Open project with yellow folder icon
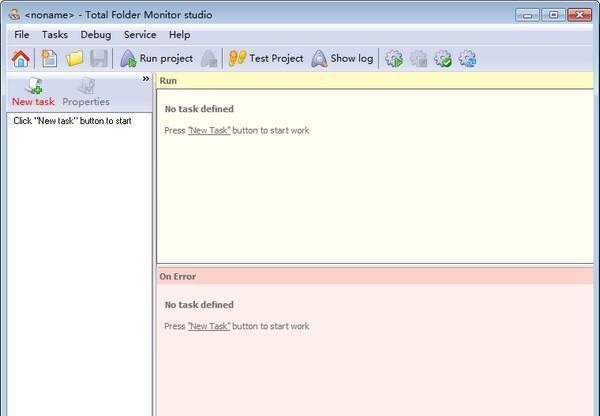This screenshot has height=416, width=600. 74,59
